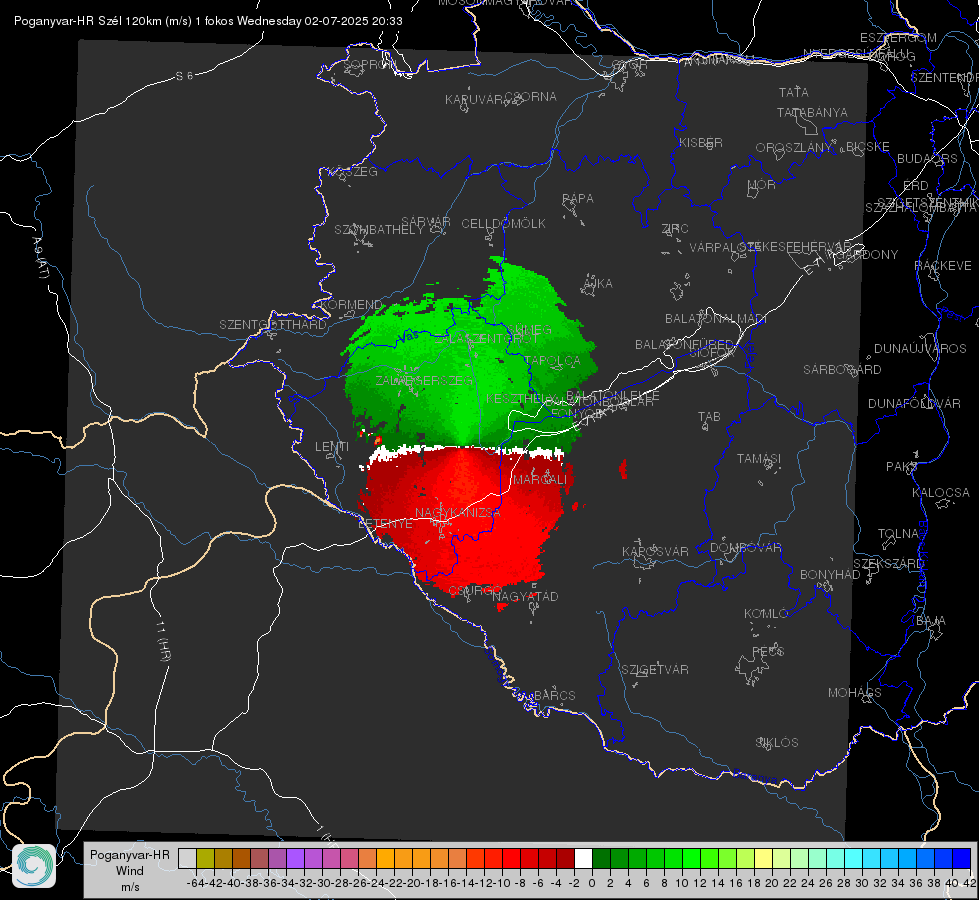The height and width of the screenshot is (900, 979).
Task: Click the NAGYKANIZSA city label
Action: (x=458, y=513)
